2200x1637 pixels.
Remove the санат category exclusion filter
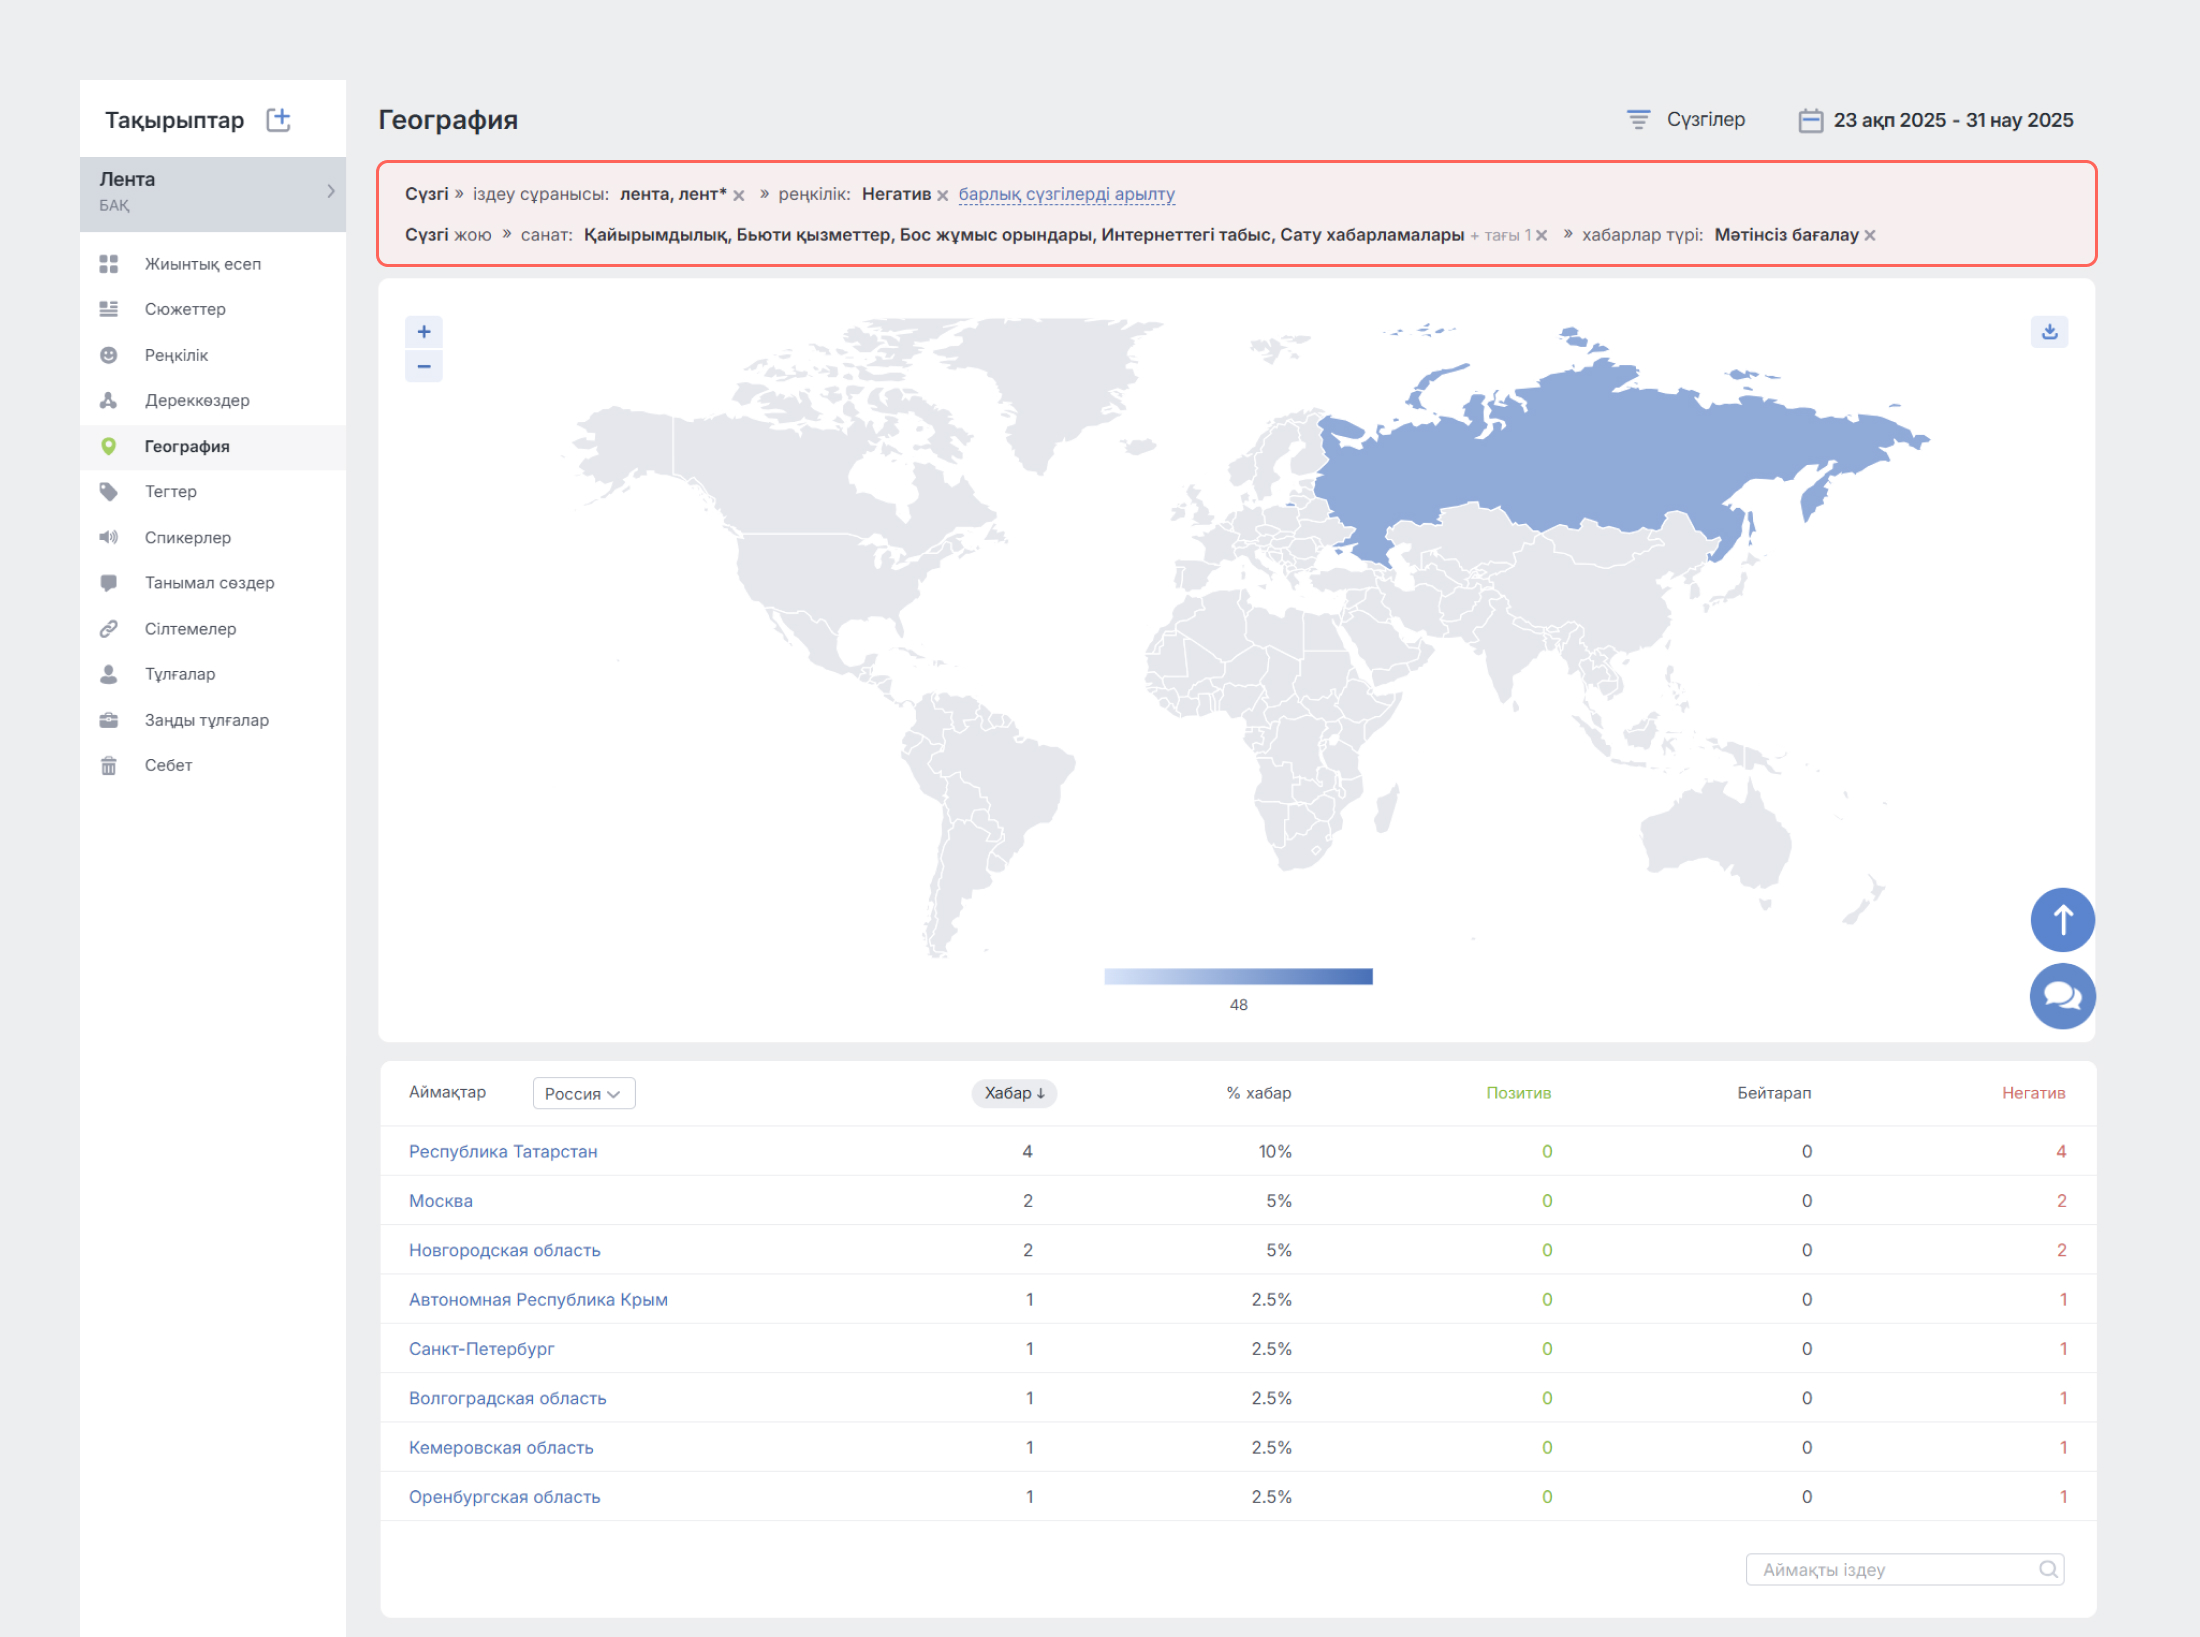pyautogui.click(x=1541, y=236)
